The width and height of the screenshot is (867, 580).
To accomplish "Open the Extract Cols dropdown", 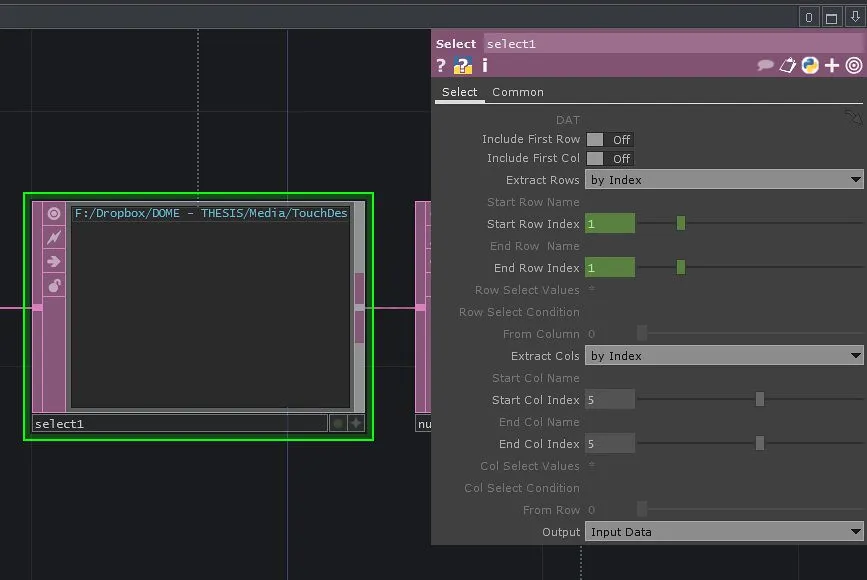I will point(724,356).
